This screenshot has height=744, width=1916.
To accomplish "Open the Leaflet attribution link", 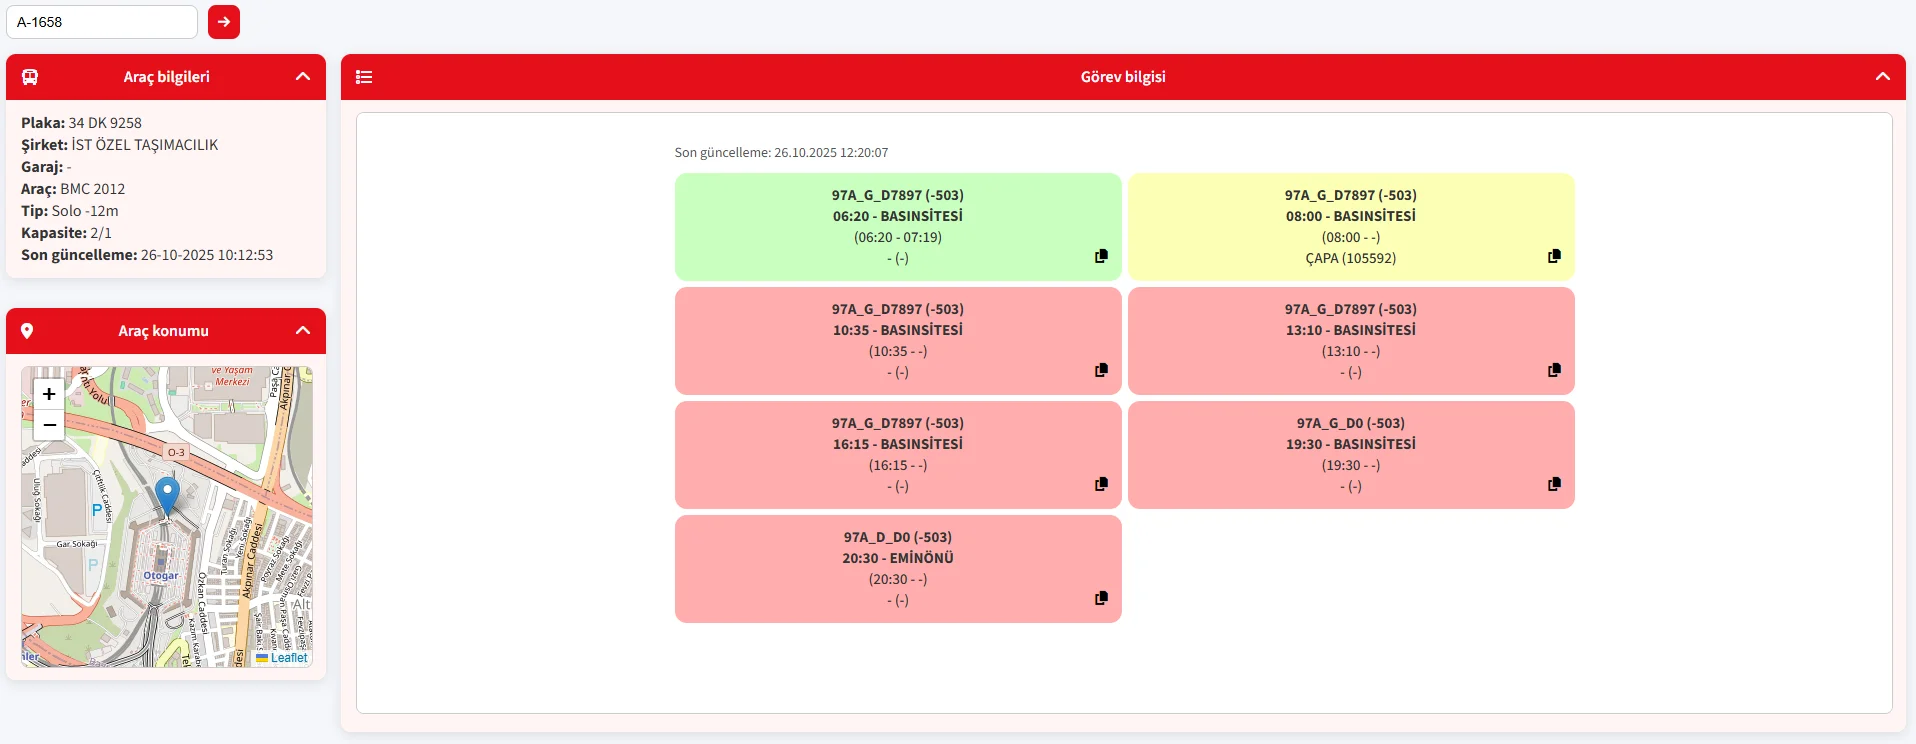I will point(289,658).
